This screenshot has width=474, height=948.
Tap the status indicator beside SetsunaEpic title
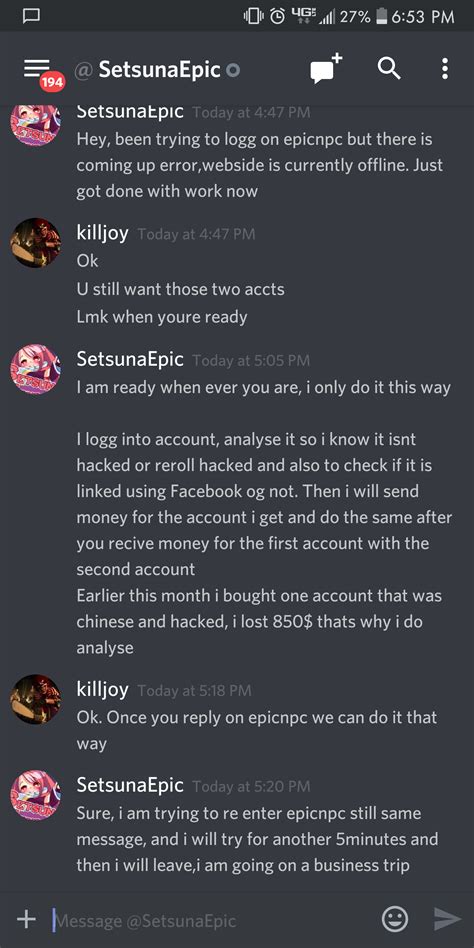tap(233, 71)
